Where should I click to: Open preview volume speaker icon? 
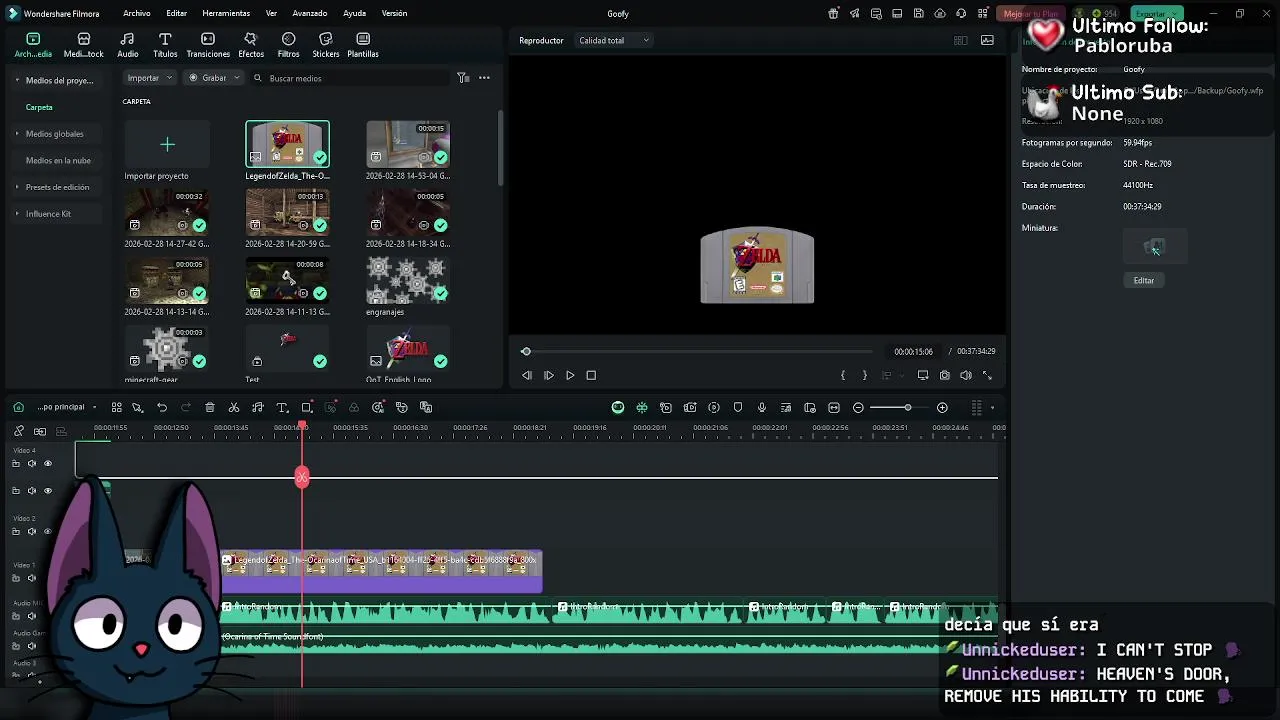coord(966,375)
